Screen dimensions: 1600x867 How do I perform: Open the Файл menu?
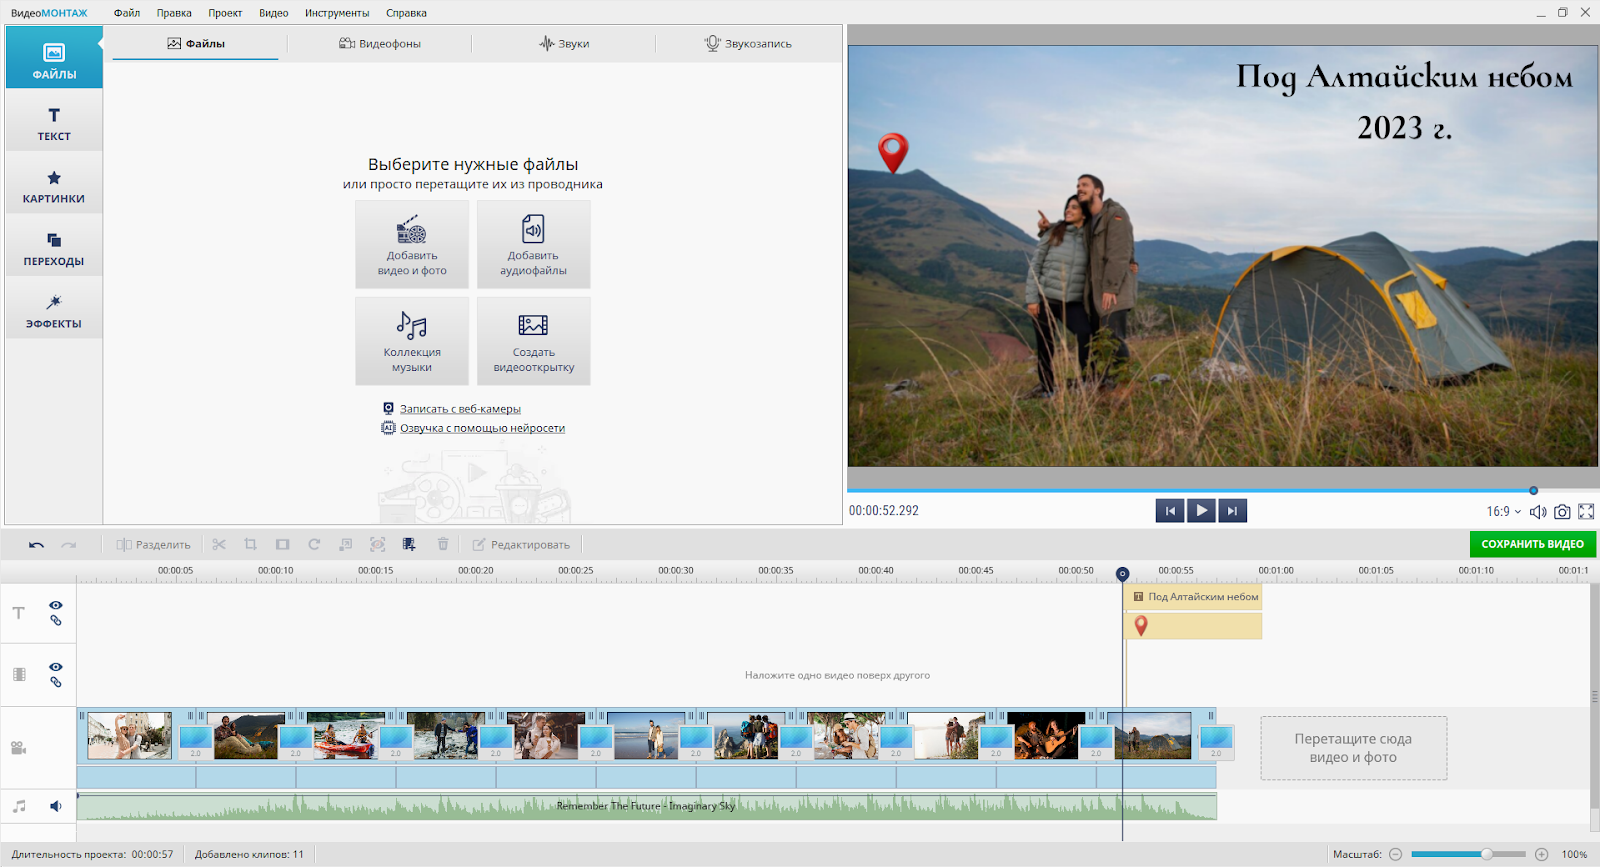(127, 13)
